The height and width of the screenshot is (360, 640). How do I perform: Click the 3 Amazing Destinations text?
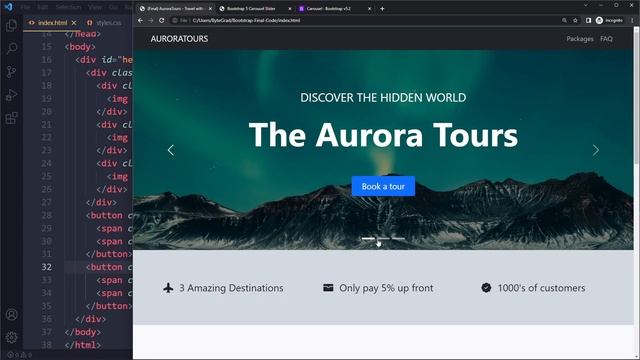click(231, 288)
